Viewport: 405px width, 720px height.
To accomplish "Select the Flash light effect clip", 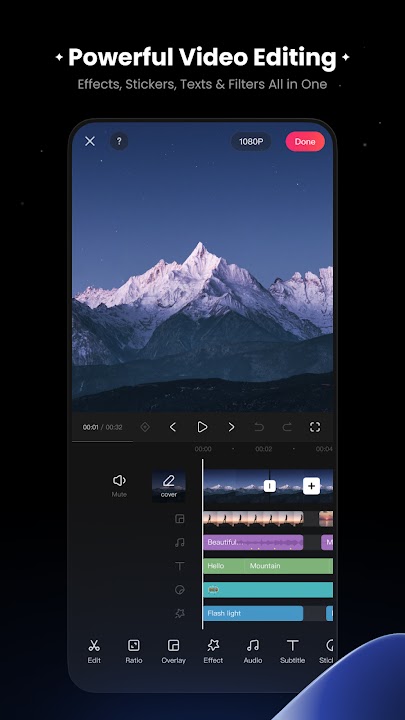I will (253, 613).
